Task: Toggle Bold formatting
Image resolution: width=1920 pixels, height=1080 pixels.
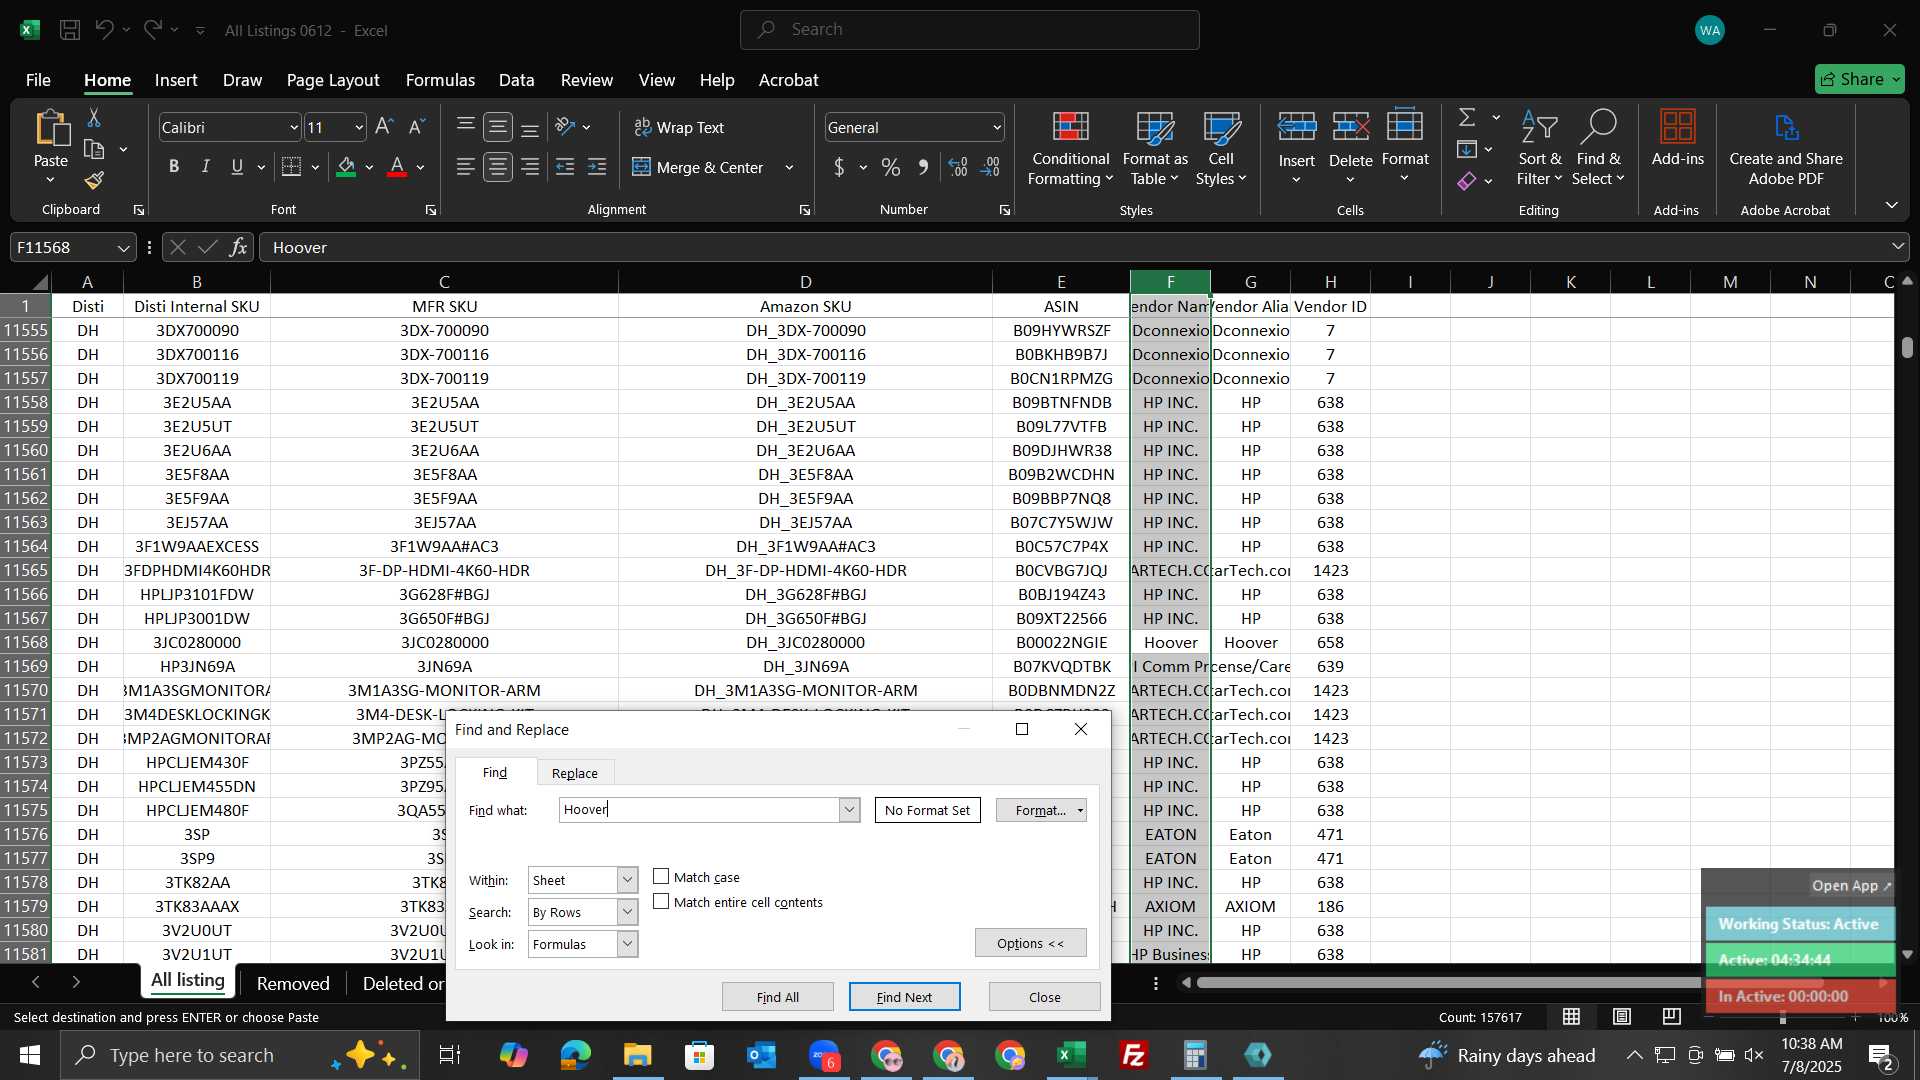Action: pyautogui.click(x=174, y=167)
